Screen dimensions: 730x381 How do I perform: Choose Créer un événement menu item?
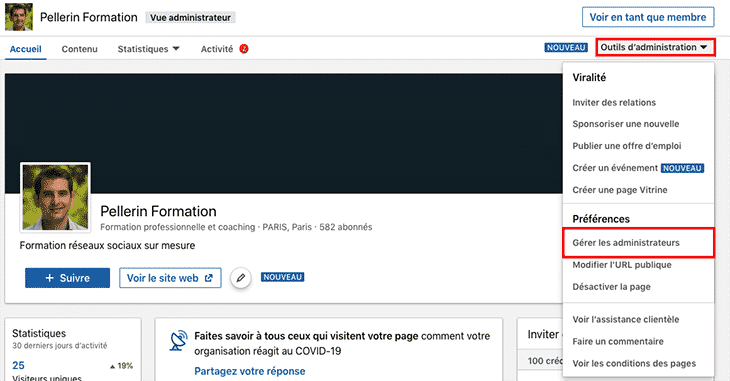(x=615, y=168)
